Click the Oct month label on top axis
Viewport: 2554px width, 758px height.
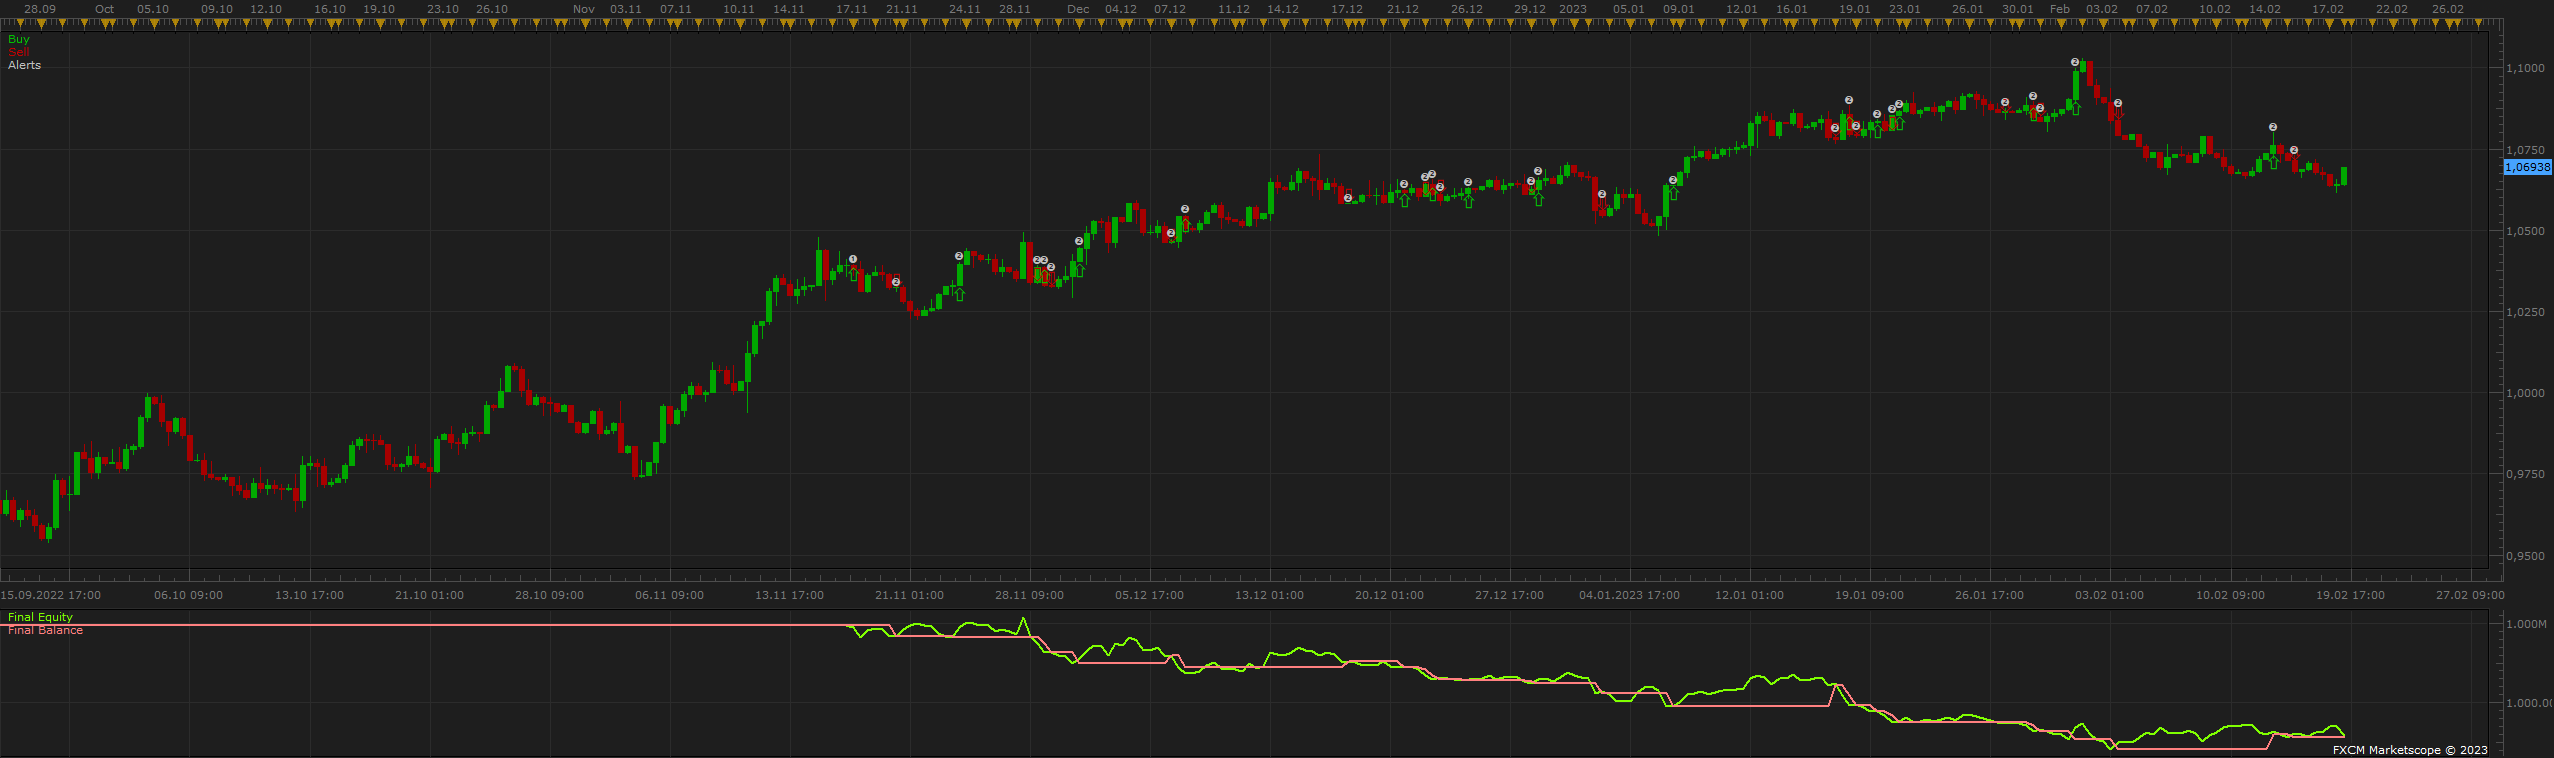[104, 9]
